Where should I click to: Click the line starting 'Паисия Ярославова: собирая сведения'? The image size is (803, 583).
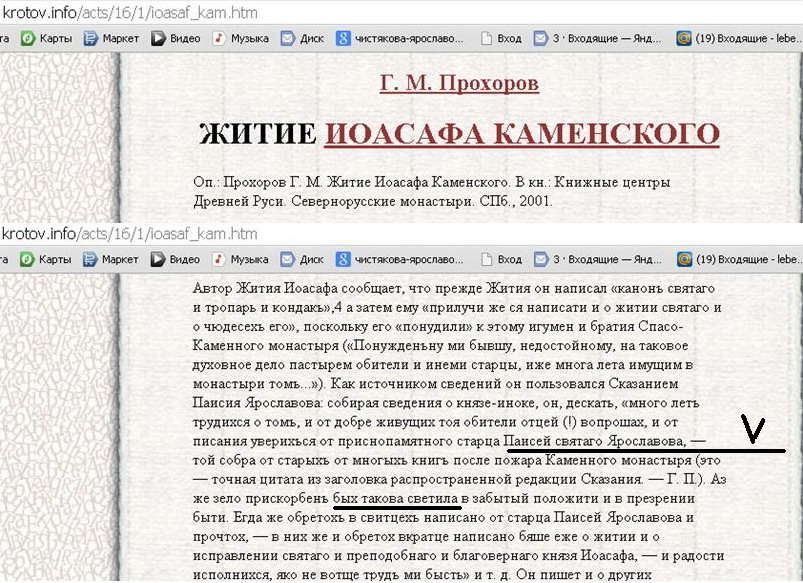446,403
